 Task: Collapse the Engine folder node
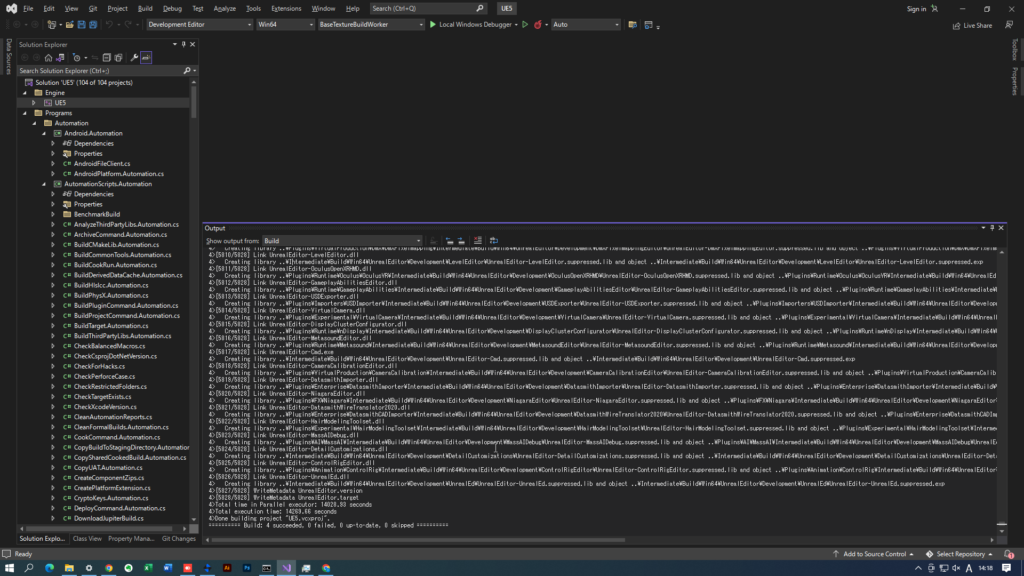click(25, 93)
